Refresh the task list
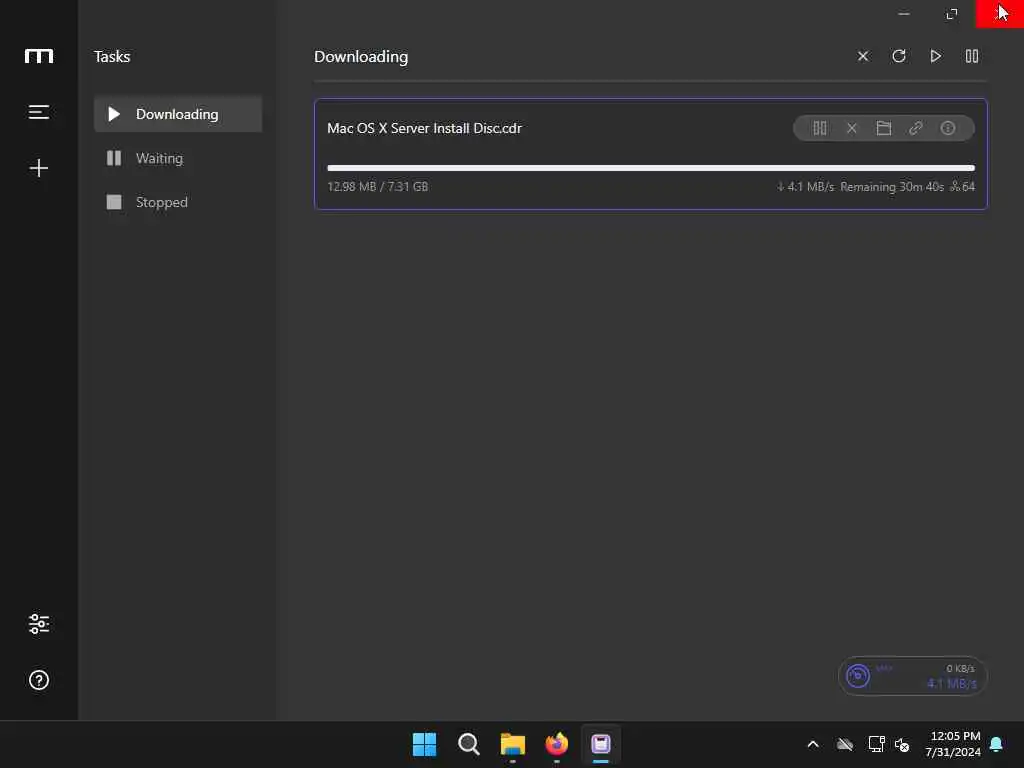 coord(899,56)
